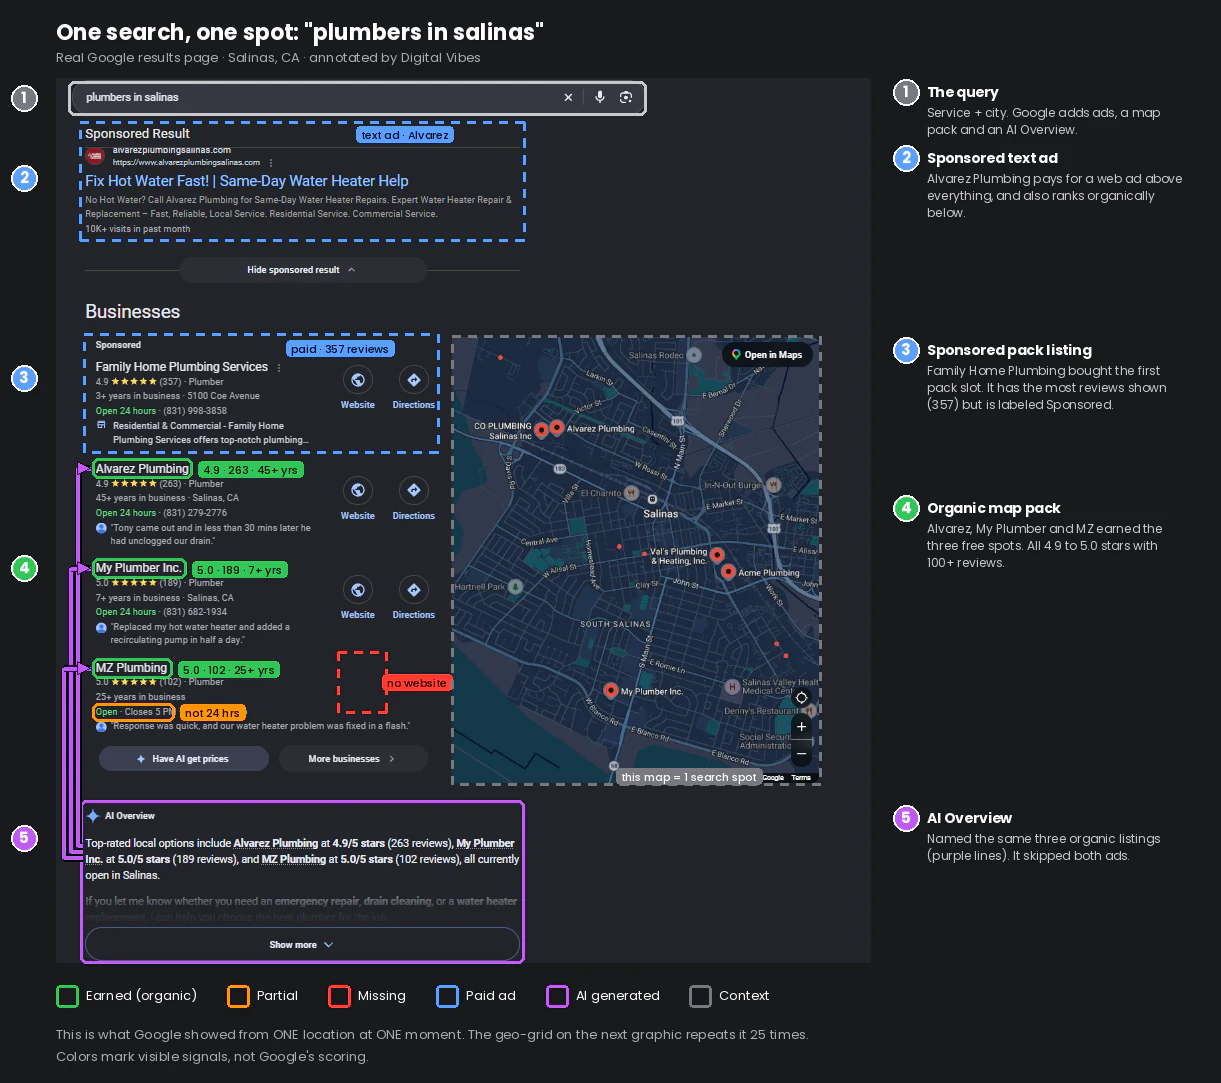Collapse the ad with Hide sponsored result

(302, 270)
